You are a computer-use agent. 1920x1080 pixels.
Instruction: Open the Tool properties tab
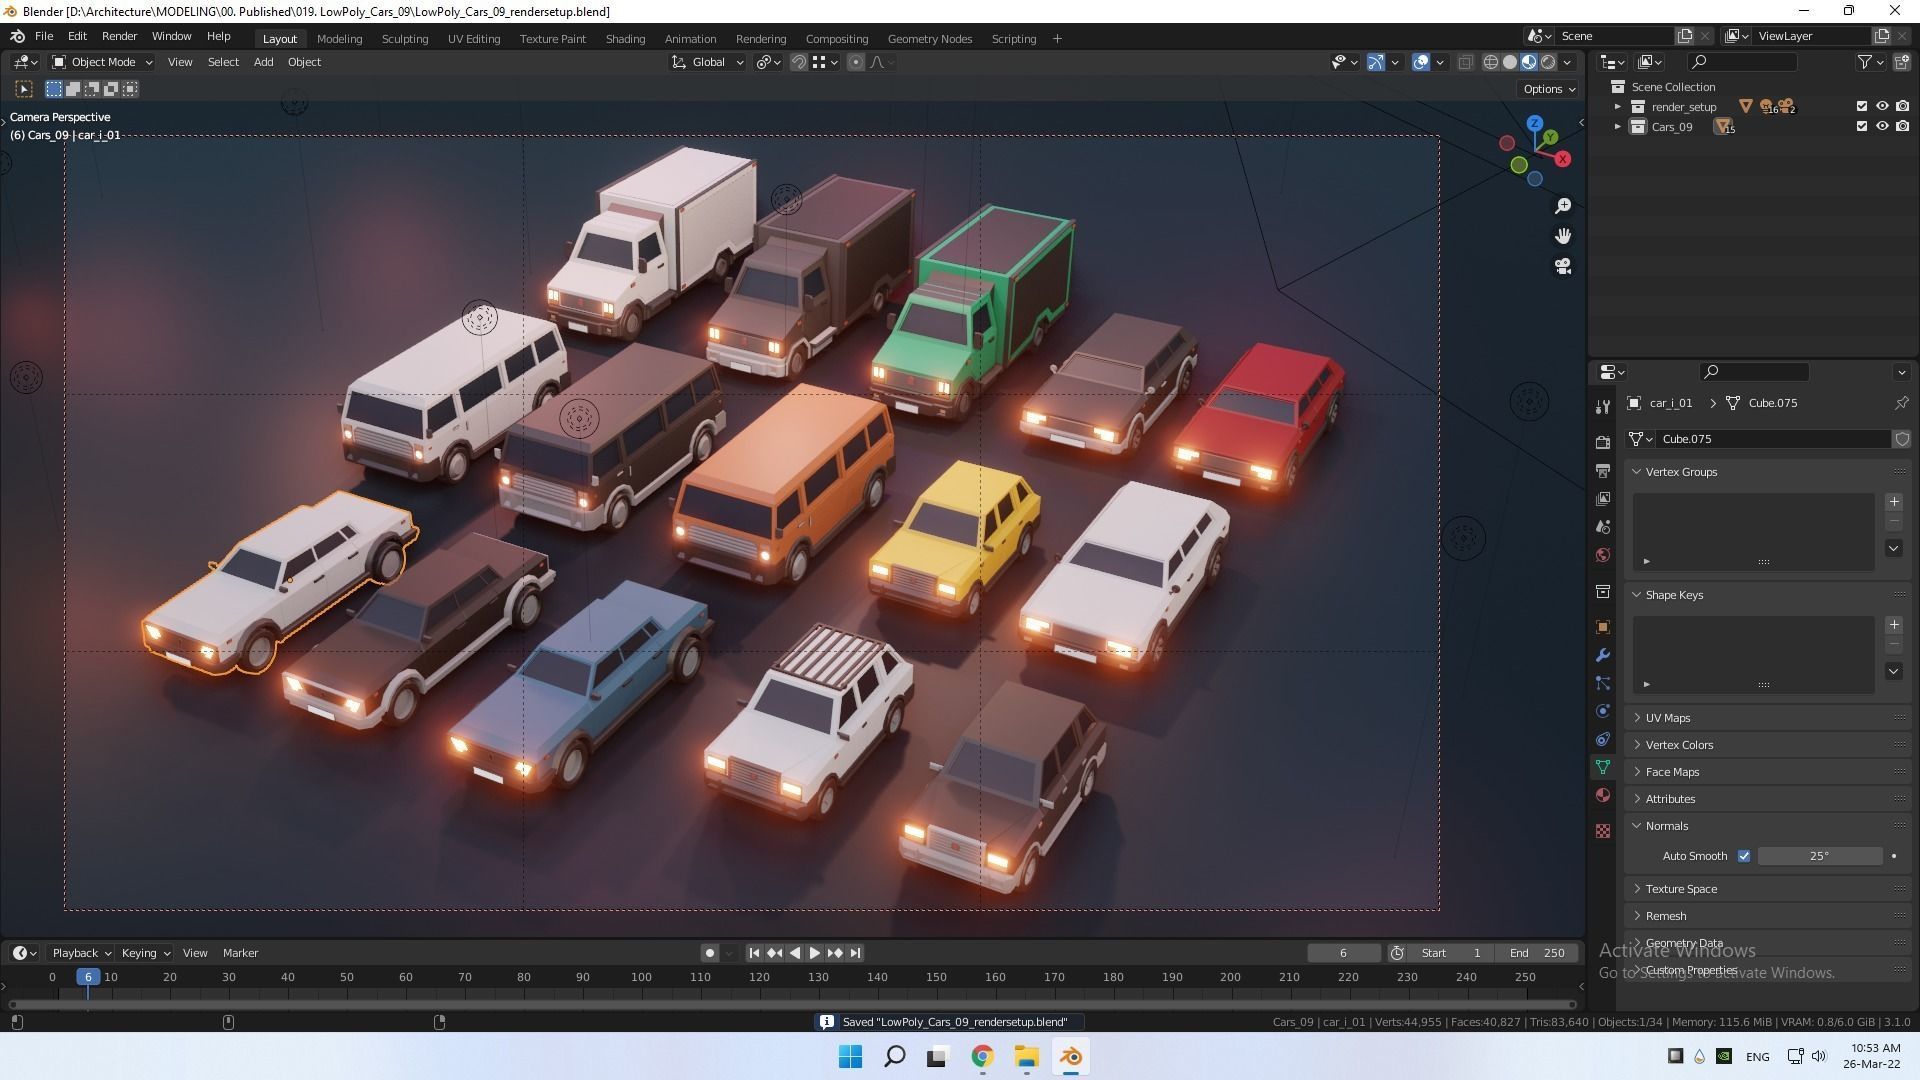point(1603,407)
